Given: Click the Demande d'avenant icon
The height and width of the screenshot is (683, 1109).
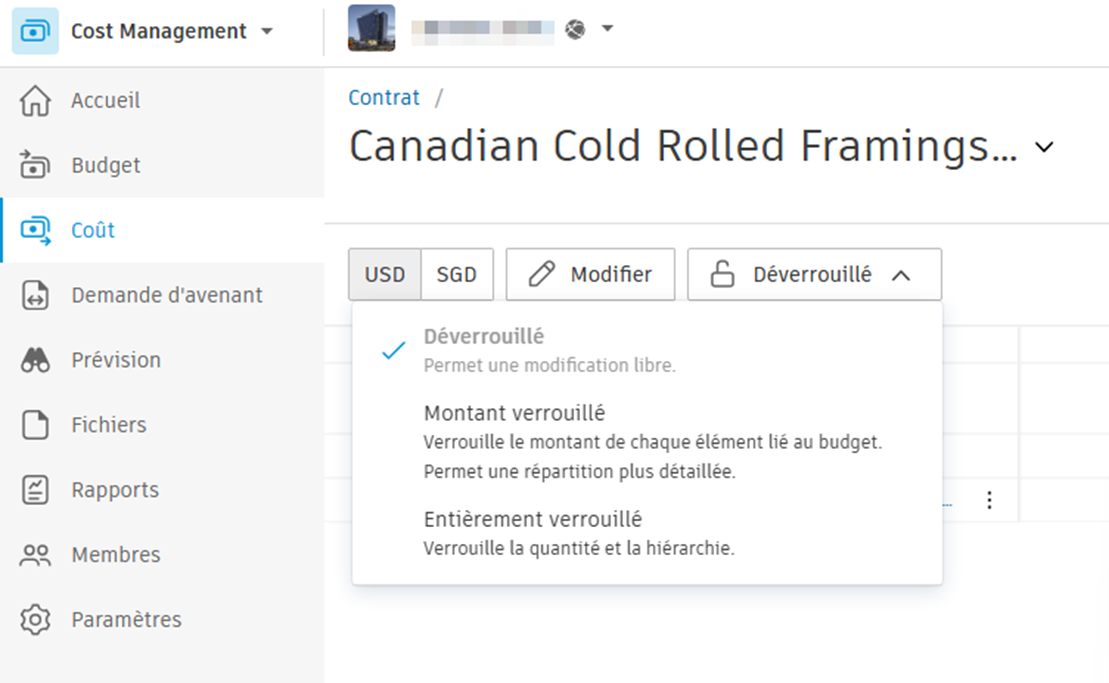Looking at the screenshot, I should coord(34,295).
